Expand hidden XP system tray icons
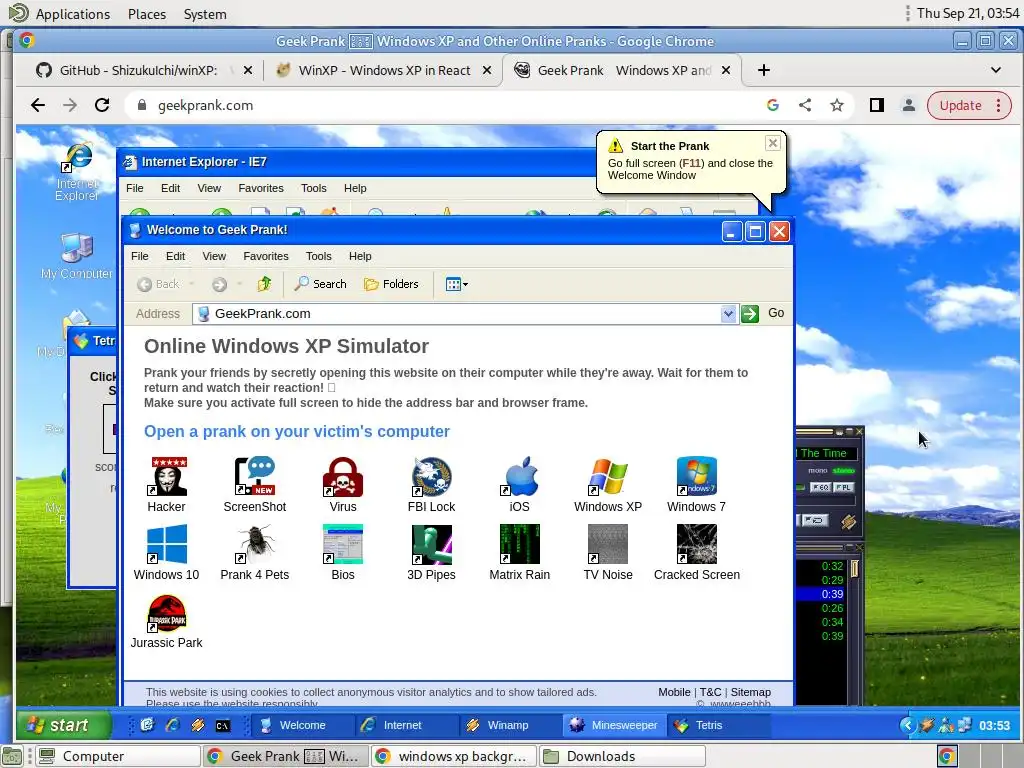 pyautogui.click(x=907, y=725)
